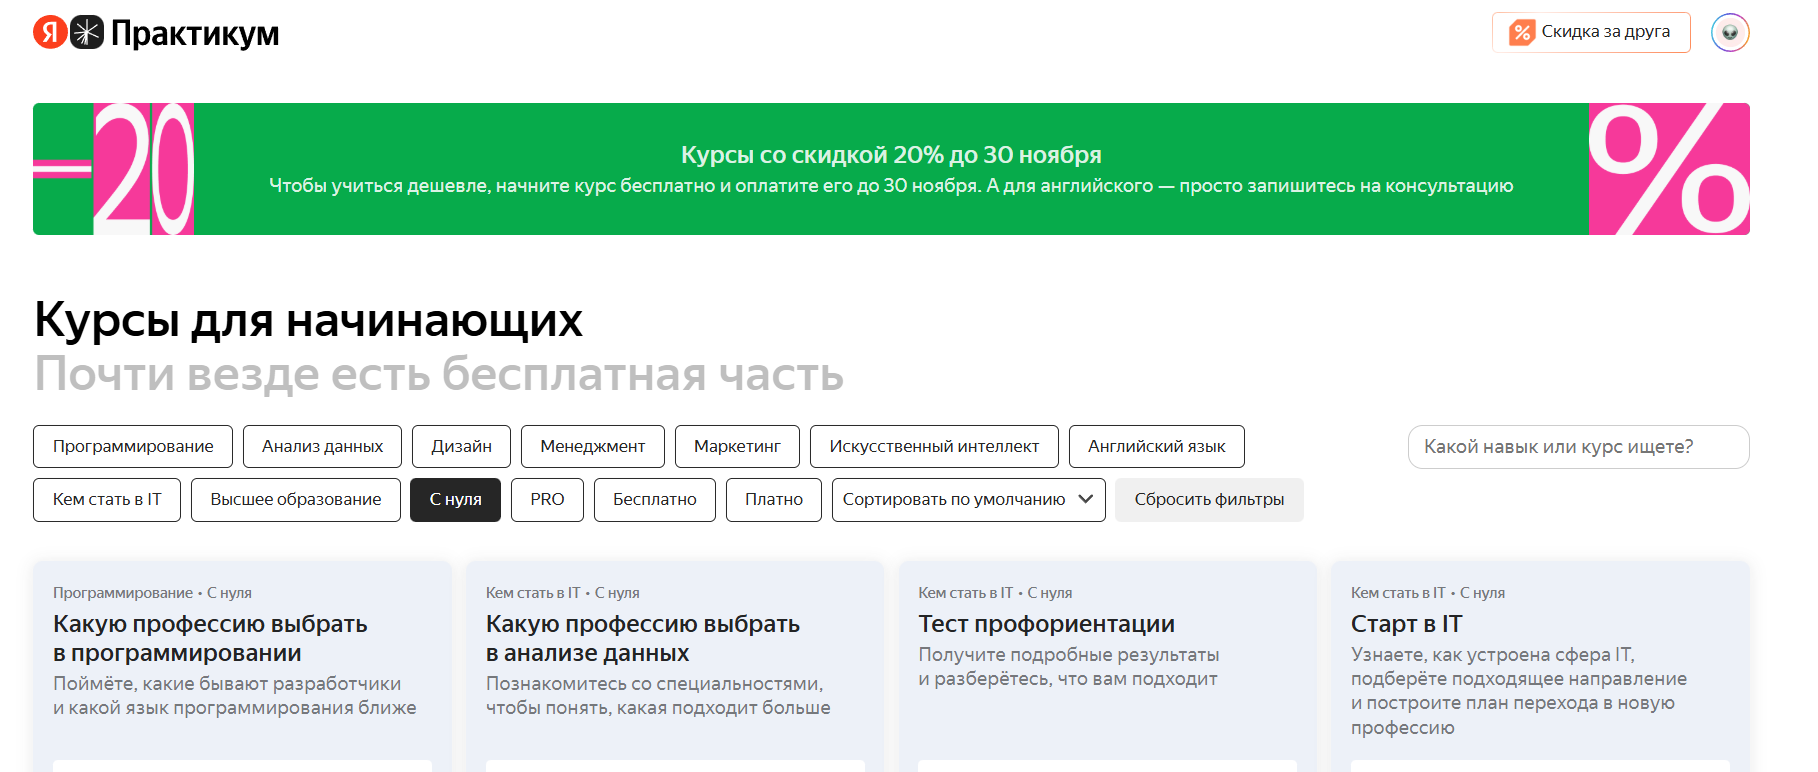This screenshot has width=1818, height=772.
Task: Enable the Бесплатно filter
Action: point(654,499)
